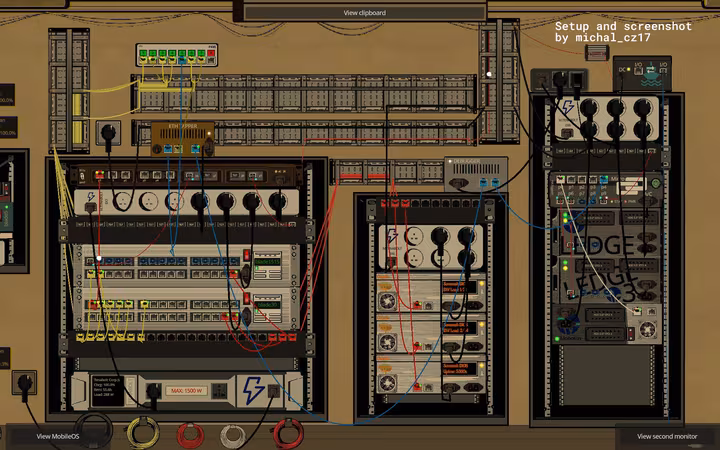Click the MAX: 1500 W label on UPS

pyautogui.click(x=186, y=391)
